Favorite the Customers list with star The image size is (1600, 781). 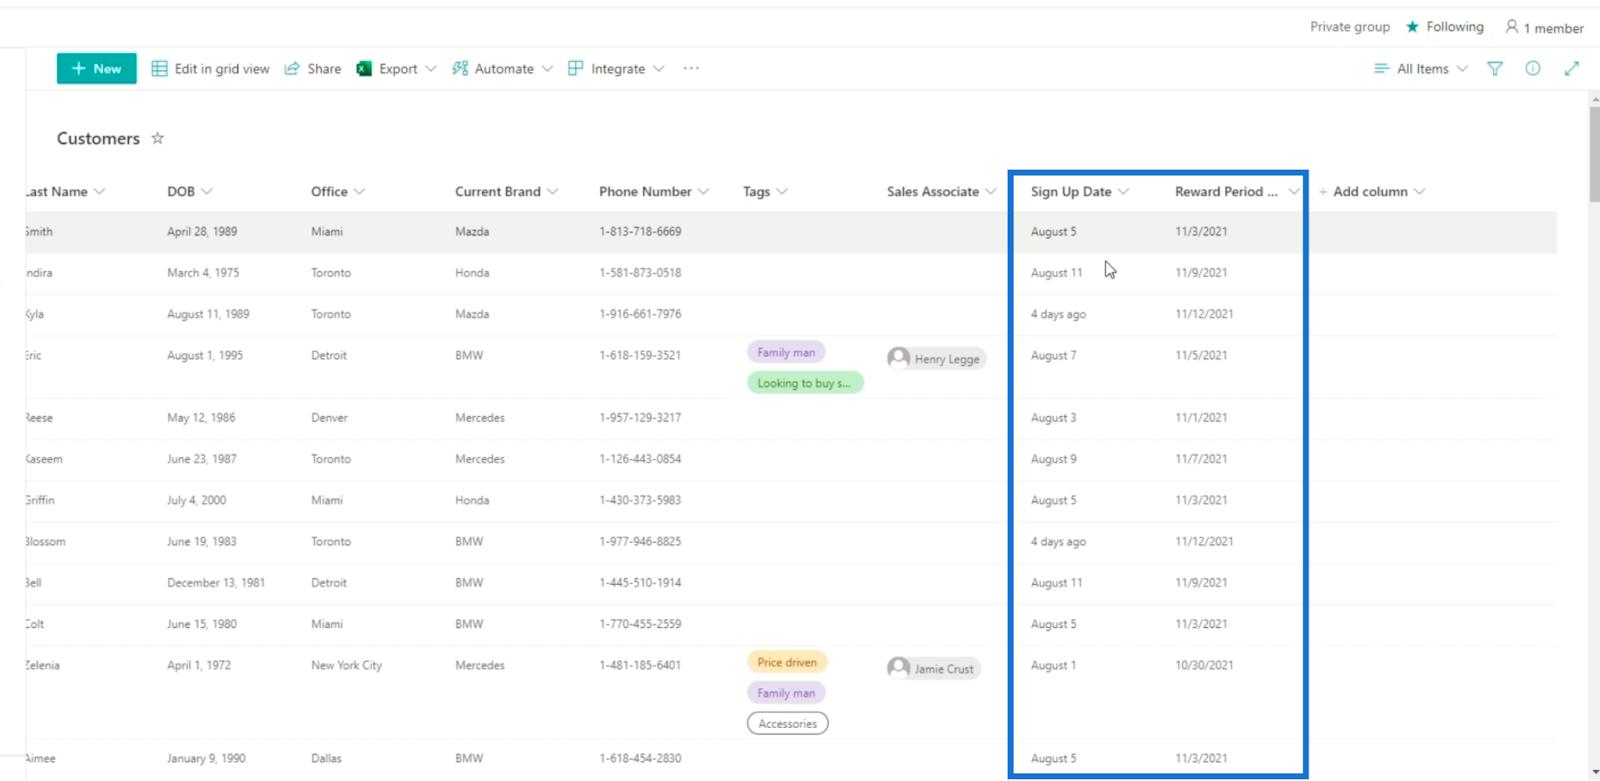click(157, 138)
